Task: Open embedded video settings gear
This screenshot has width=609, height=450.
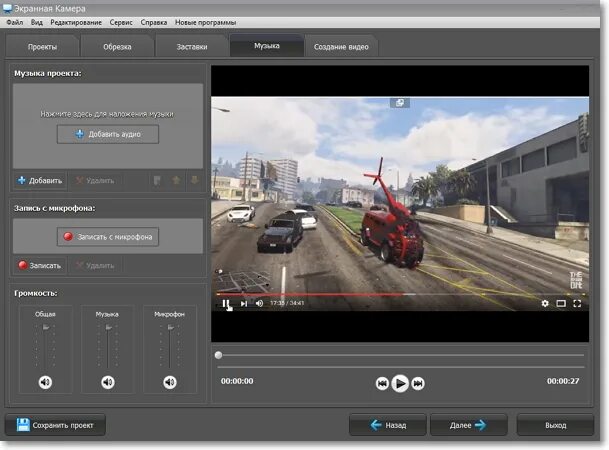Action: click(545, 303)
